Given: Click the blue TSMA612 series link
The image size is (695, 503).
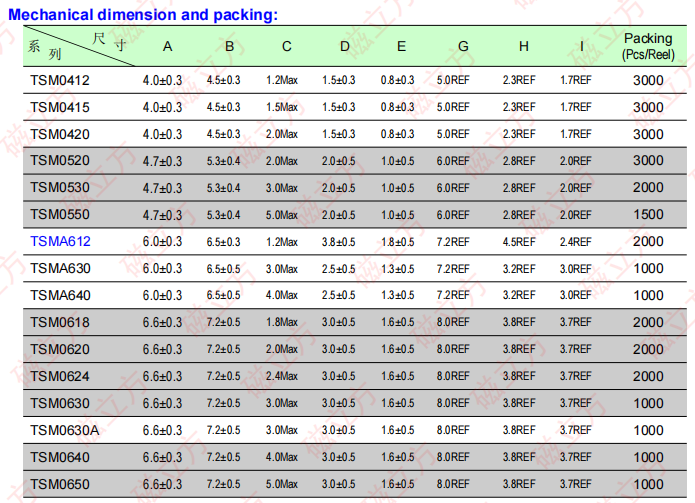Looking at the screenshot, I should [x=60, y=241].
